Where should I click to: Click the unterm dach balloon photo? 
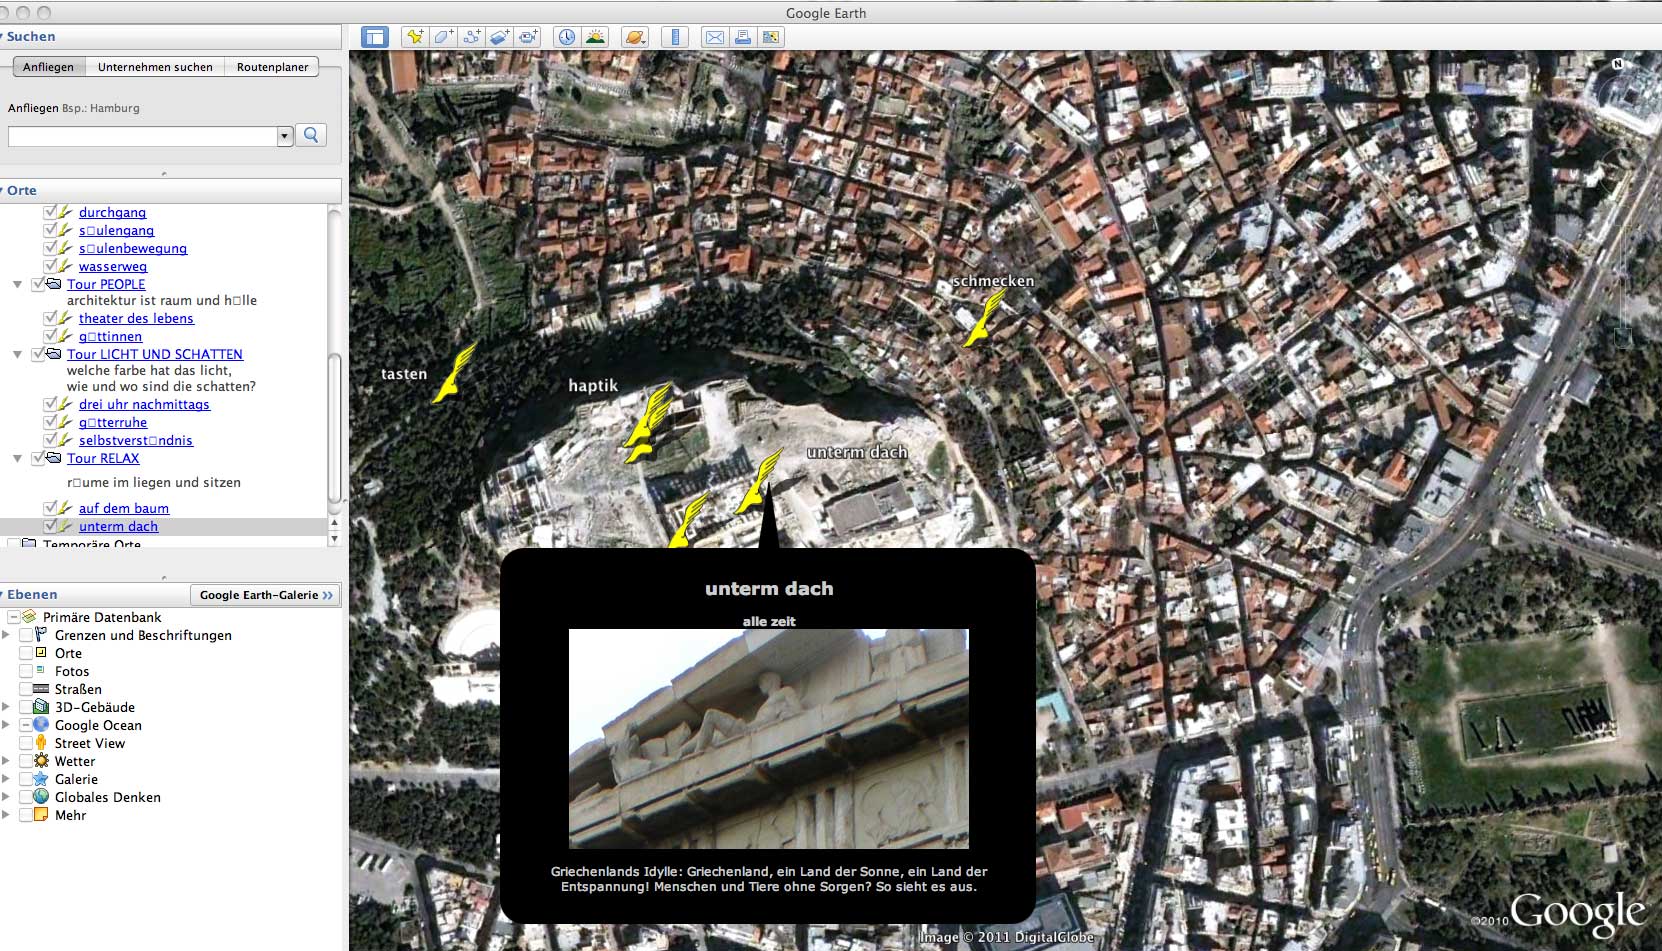pyautogui.click(x=768, y=738)
